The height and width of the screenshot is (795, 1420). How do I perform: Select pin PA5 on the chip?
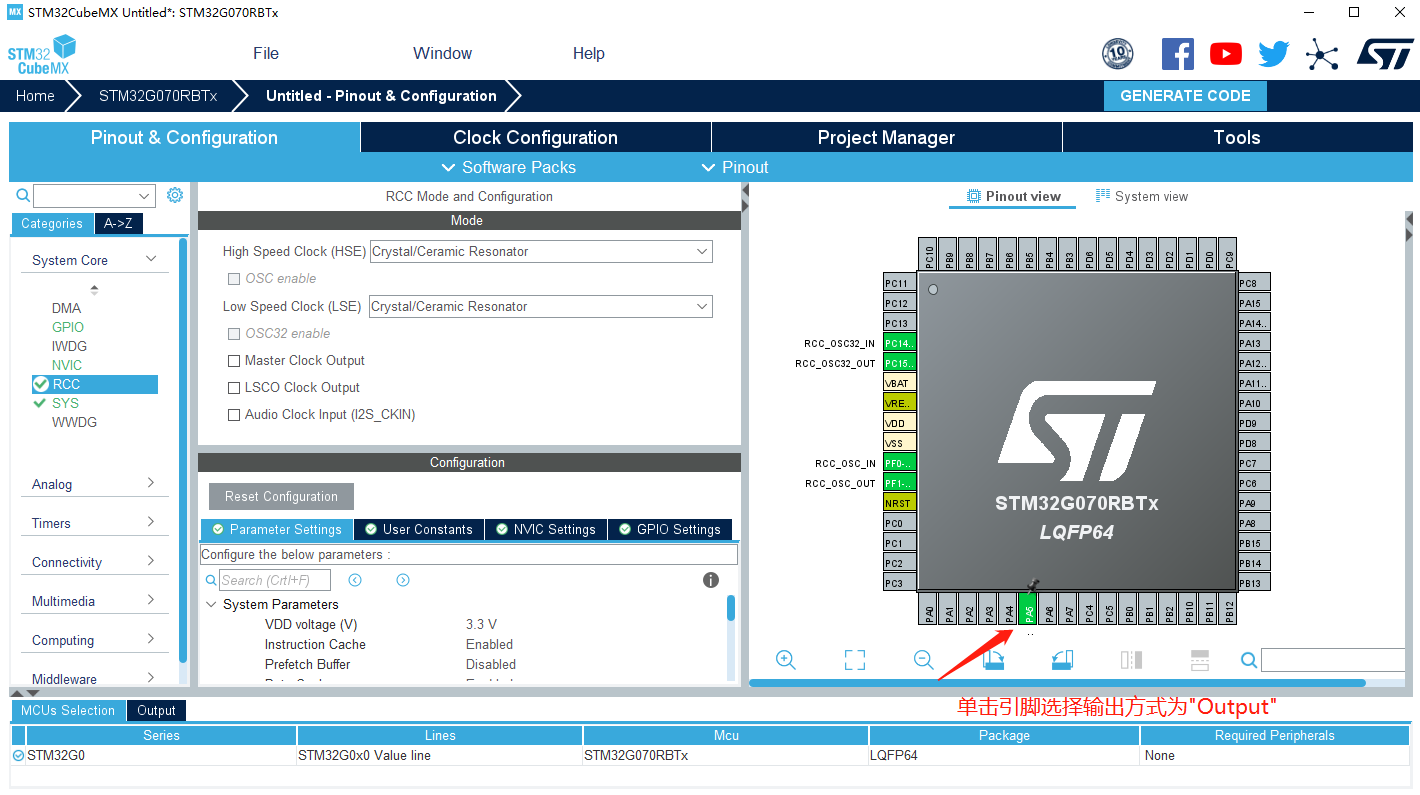pos(1028,610)
